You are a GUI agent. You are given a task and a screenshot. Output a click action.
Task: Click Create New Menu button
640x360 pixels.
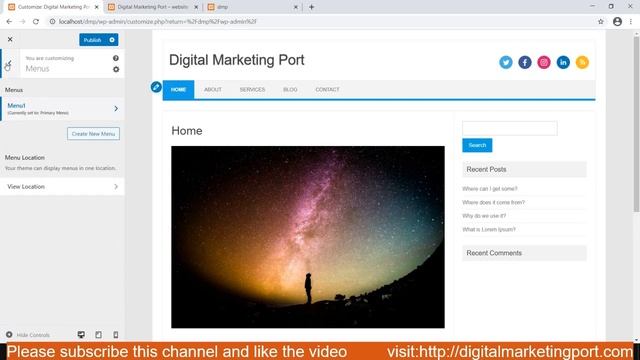93,134
